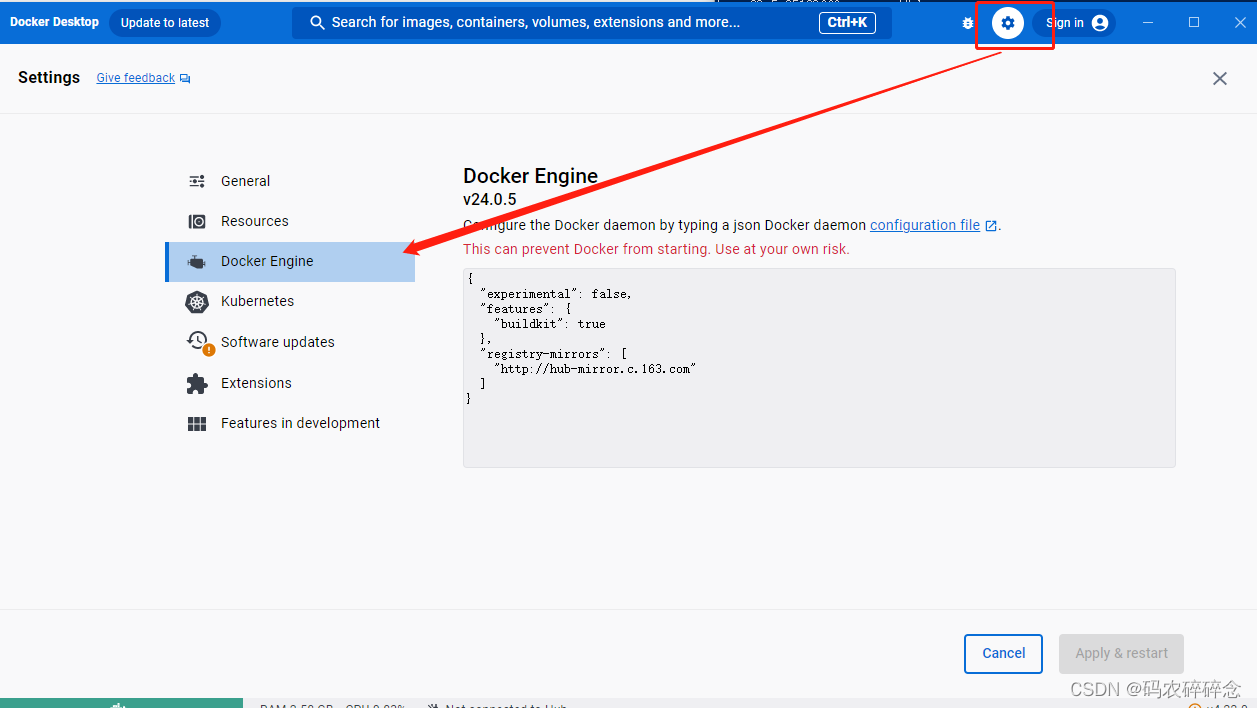Click the Docker Desktop title text
The height and width of the screenshot is (708, 1257).
pyautogui.click(x=54, y=22)
